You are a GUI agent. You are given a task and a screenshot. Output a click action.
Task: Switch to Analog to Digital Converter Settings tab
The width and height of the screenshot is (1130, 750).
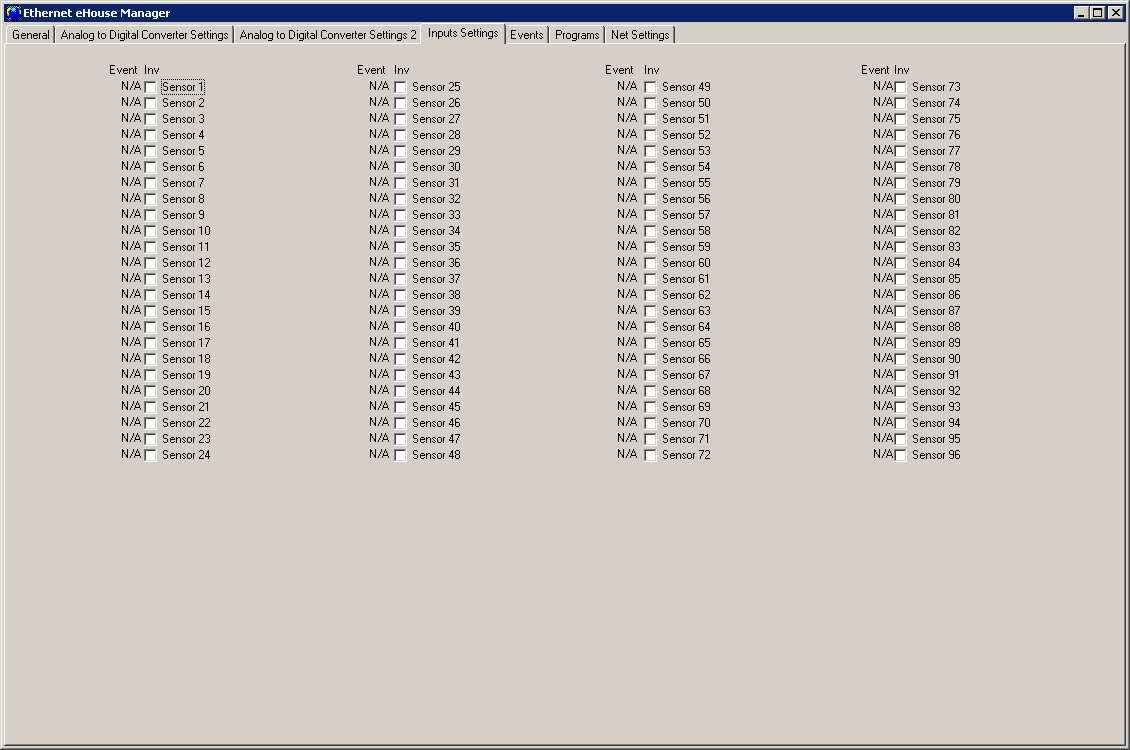[144, 35]
